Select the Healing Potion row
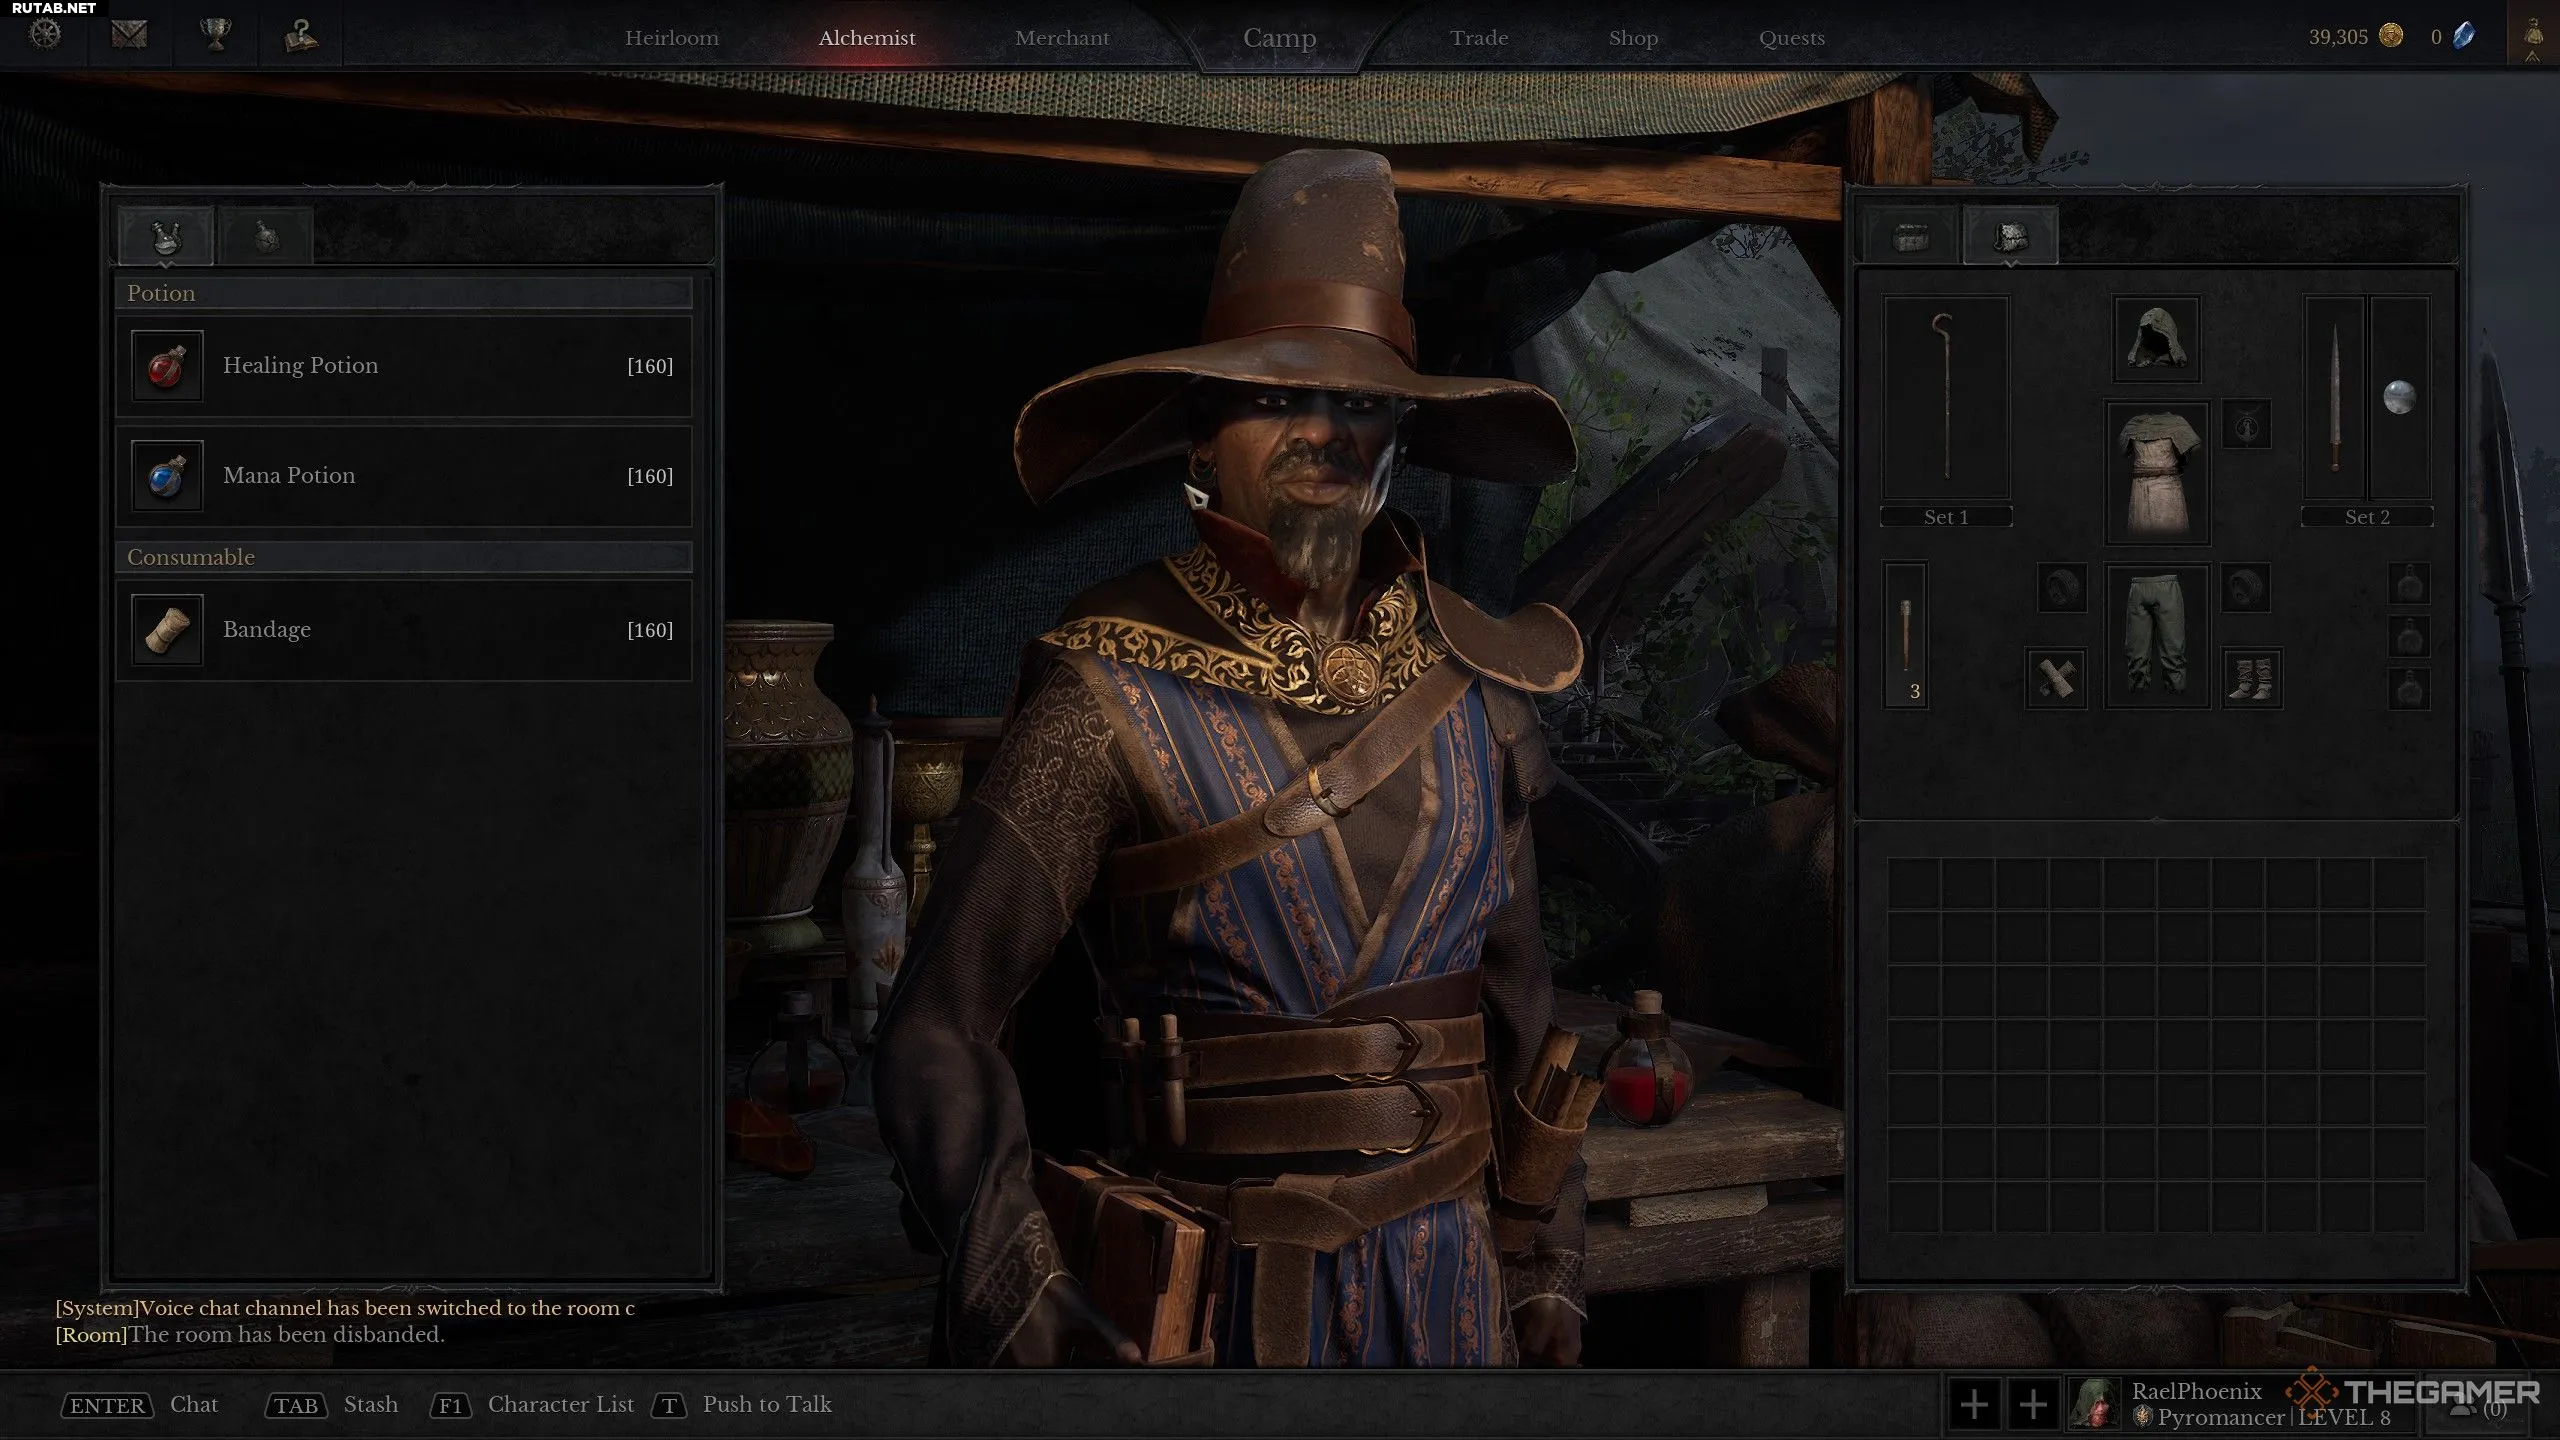 click(404, 366)
